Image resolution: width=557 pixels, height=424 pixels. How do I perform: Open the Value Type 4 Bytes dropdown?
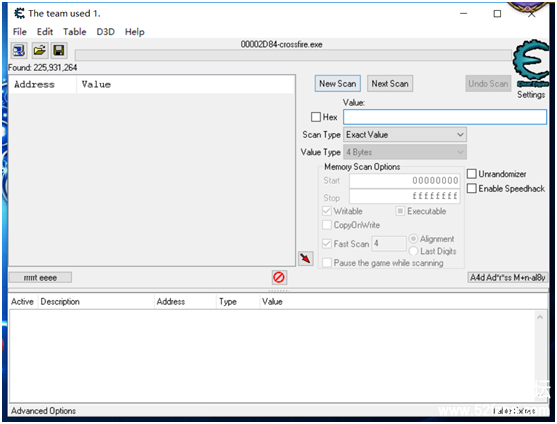(405, 152)
